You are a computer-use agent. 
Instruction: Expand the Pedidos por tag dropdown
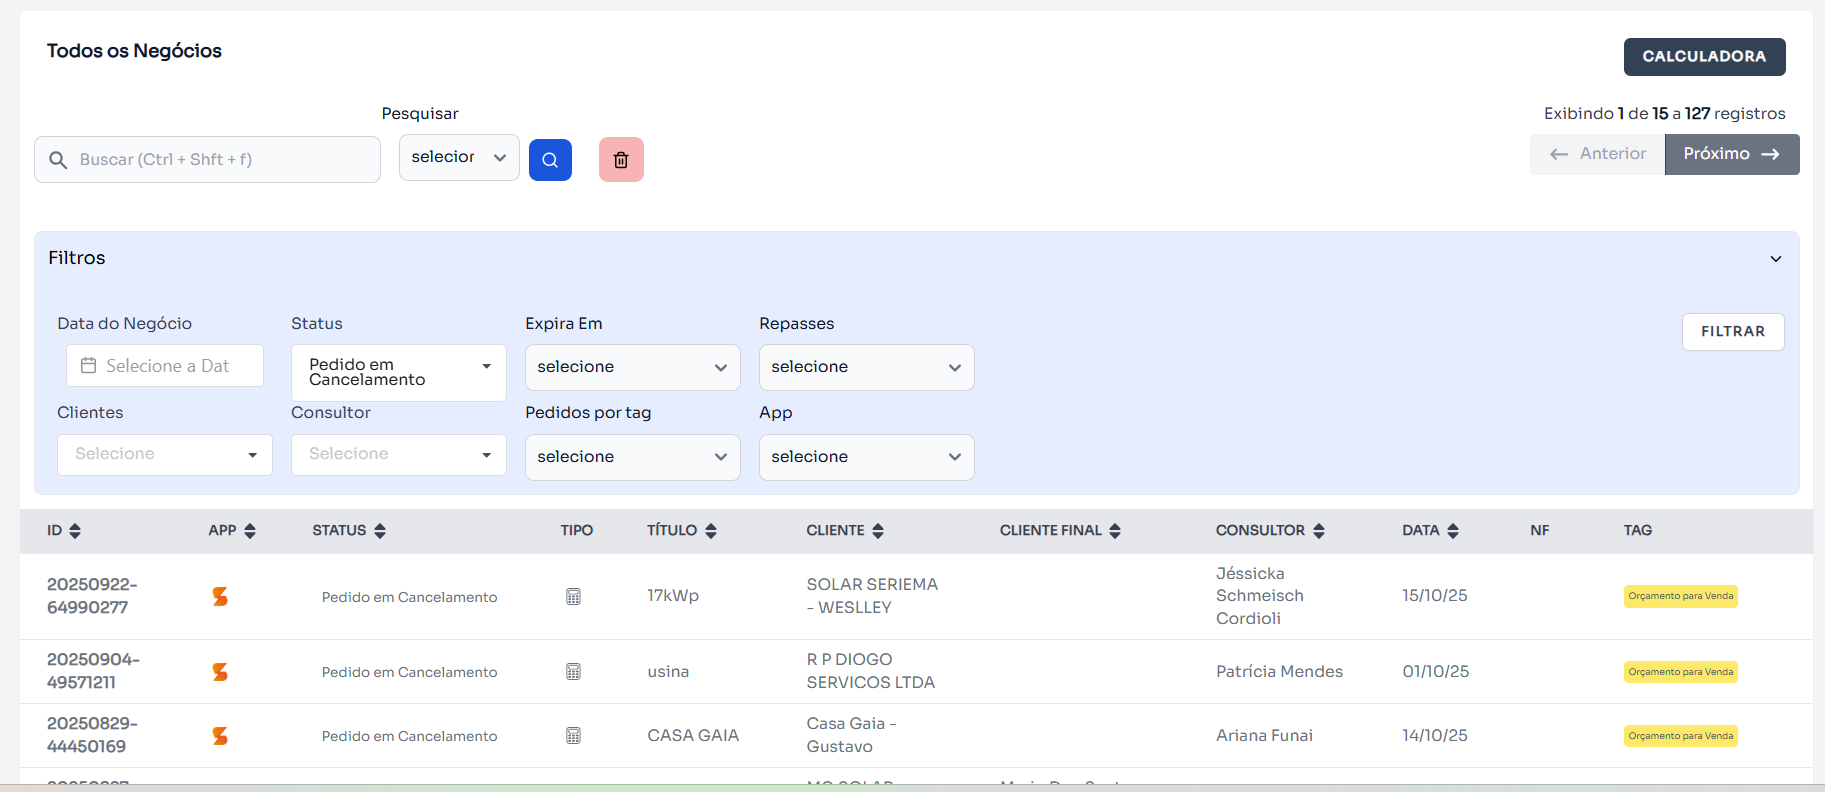(632, 457)
